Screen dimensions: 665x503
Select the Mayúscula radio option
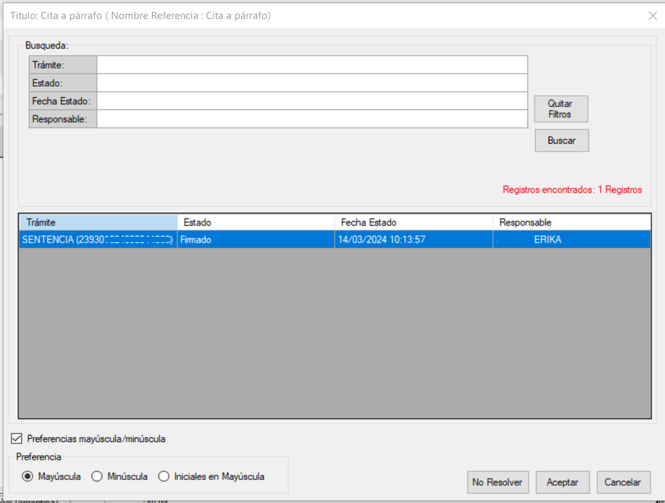(x=28, y=477)
